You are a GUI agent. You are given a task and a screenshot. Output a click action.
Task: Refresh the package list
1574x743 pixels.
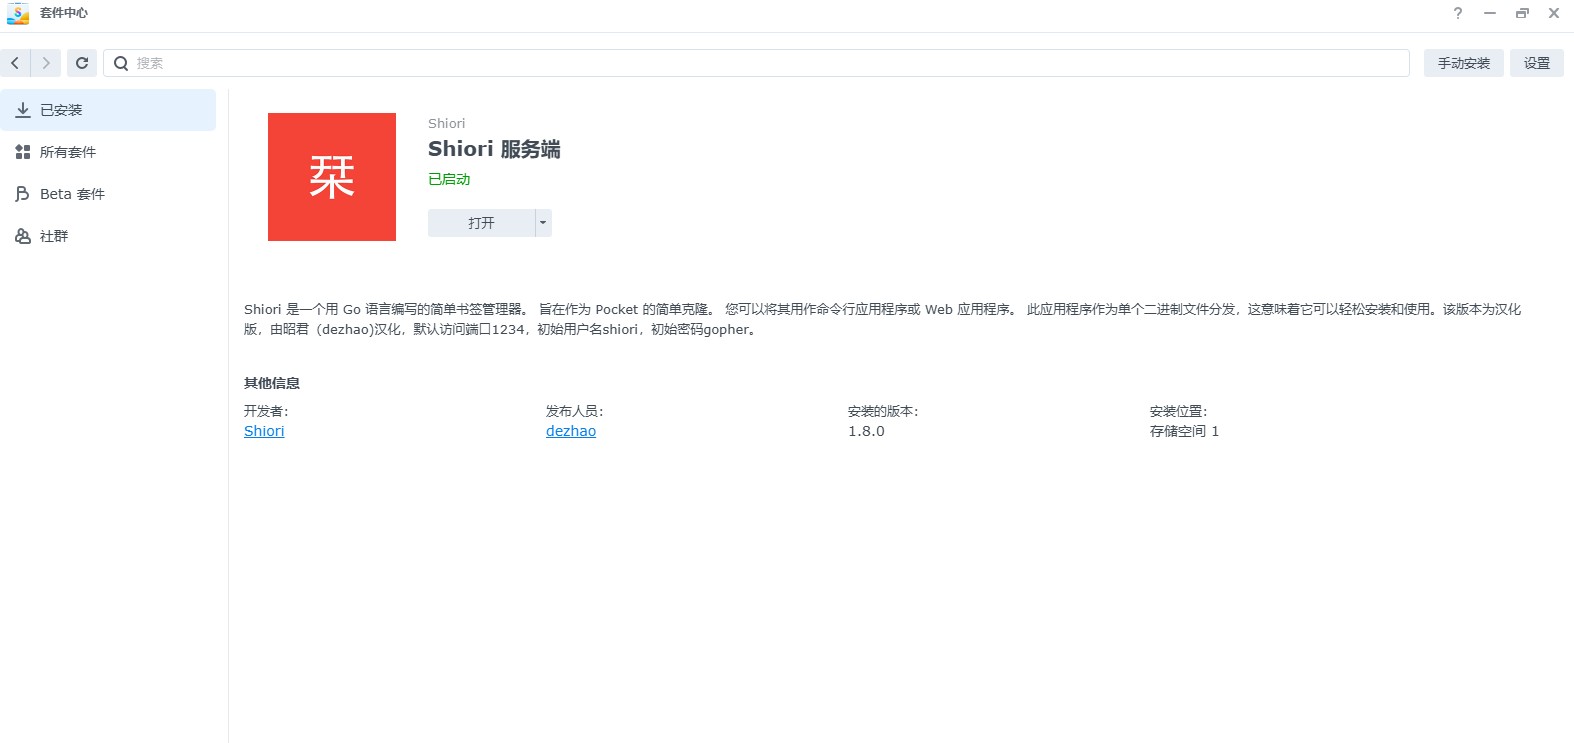[x=82, y=63]
